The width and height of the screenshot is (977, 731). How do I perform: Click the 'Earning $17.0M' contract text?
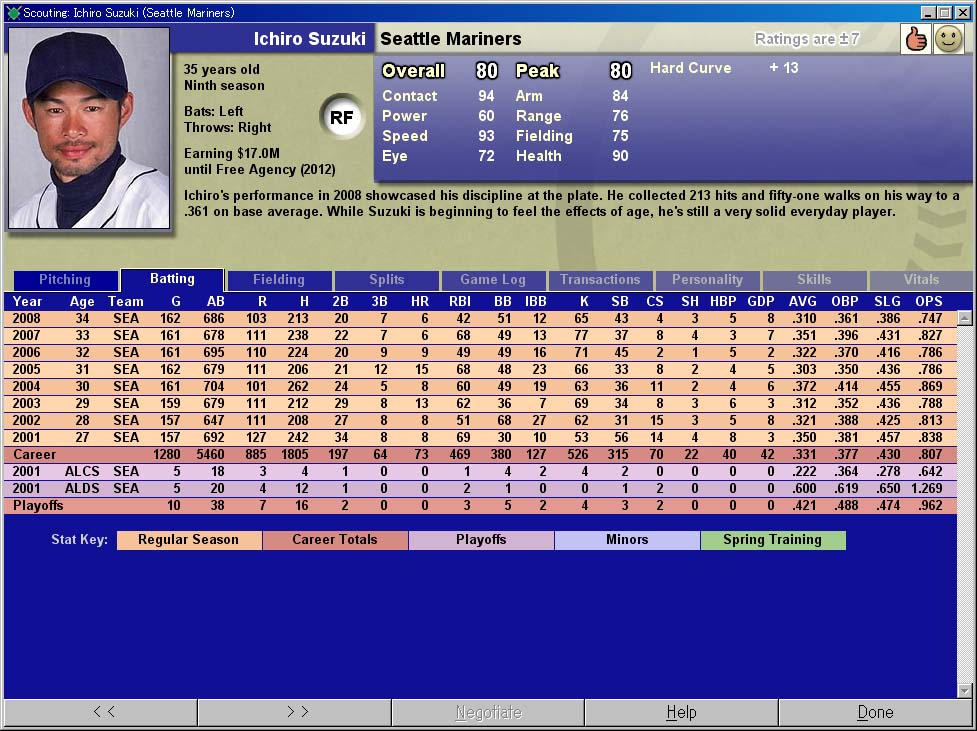coord(232,153)
